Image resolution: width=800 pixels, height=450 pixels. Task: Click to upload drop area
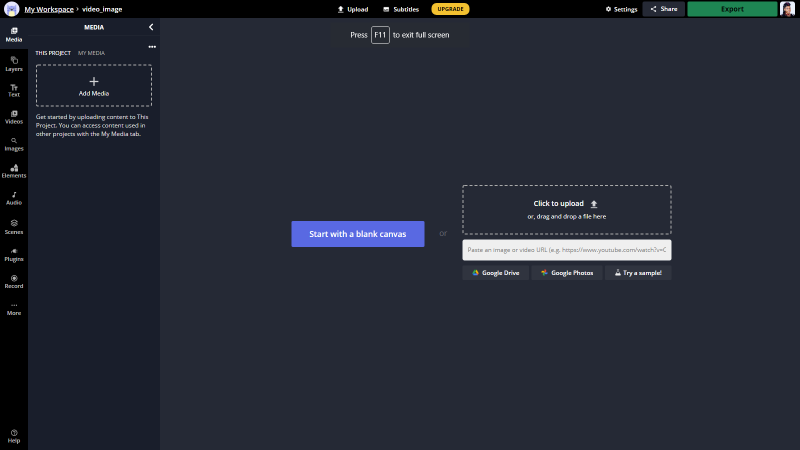click(x=566, y=210)
